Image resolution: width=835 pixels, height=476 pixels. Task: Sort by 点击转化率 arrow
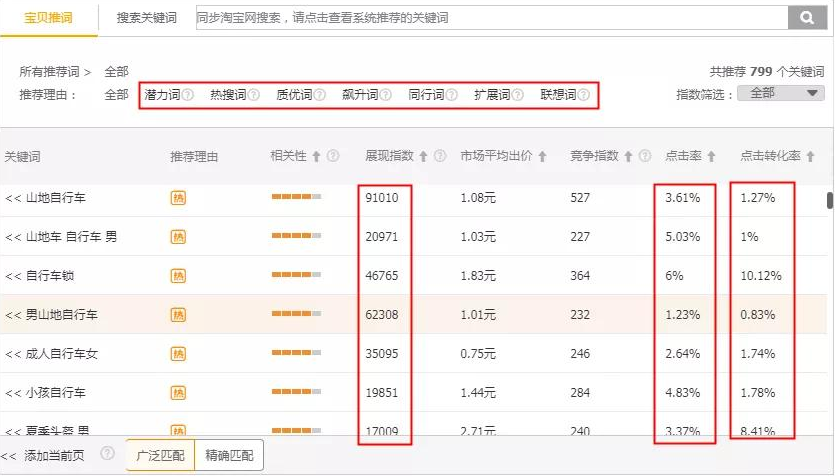click(811, 156)
